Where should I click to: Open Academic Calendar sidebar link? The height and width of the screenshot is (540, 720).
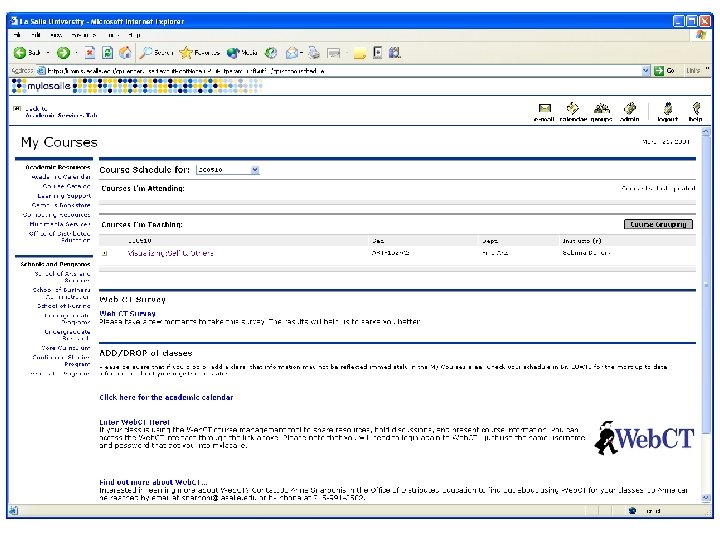(61, 177)
